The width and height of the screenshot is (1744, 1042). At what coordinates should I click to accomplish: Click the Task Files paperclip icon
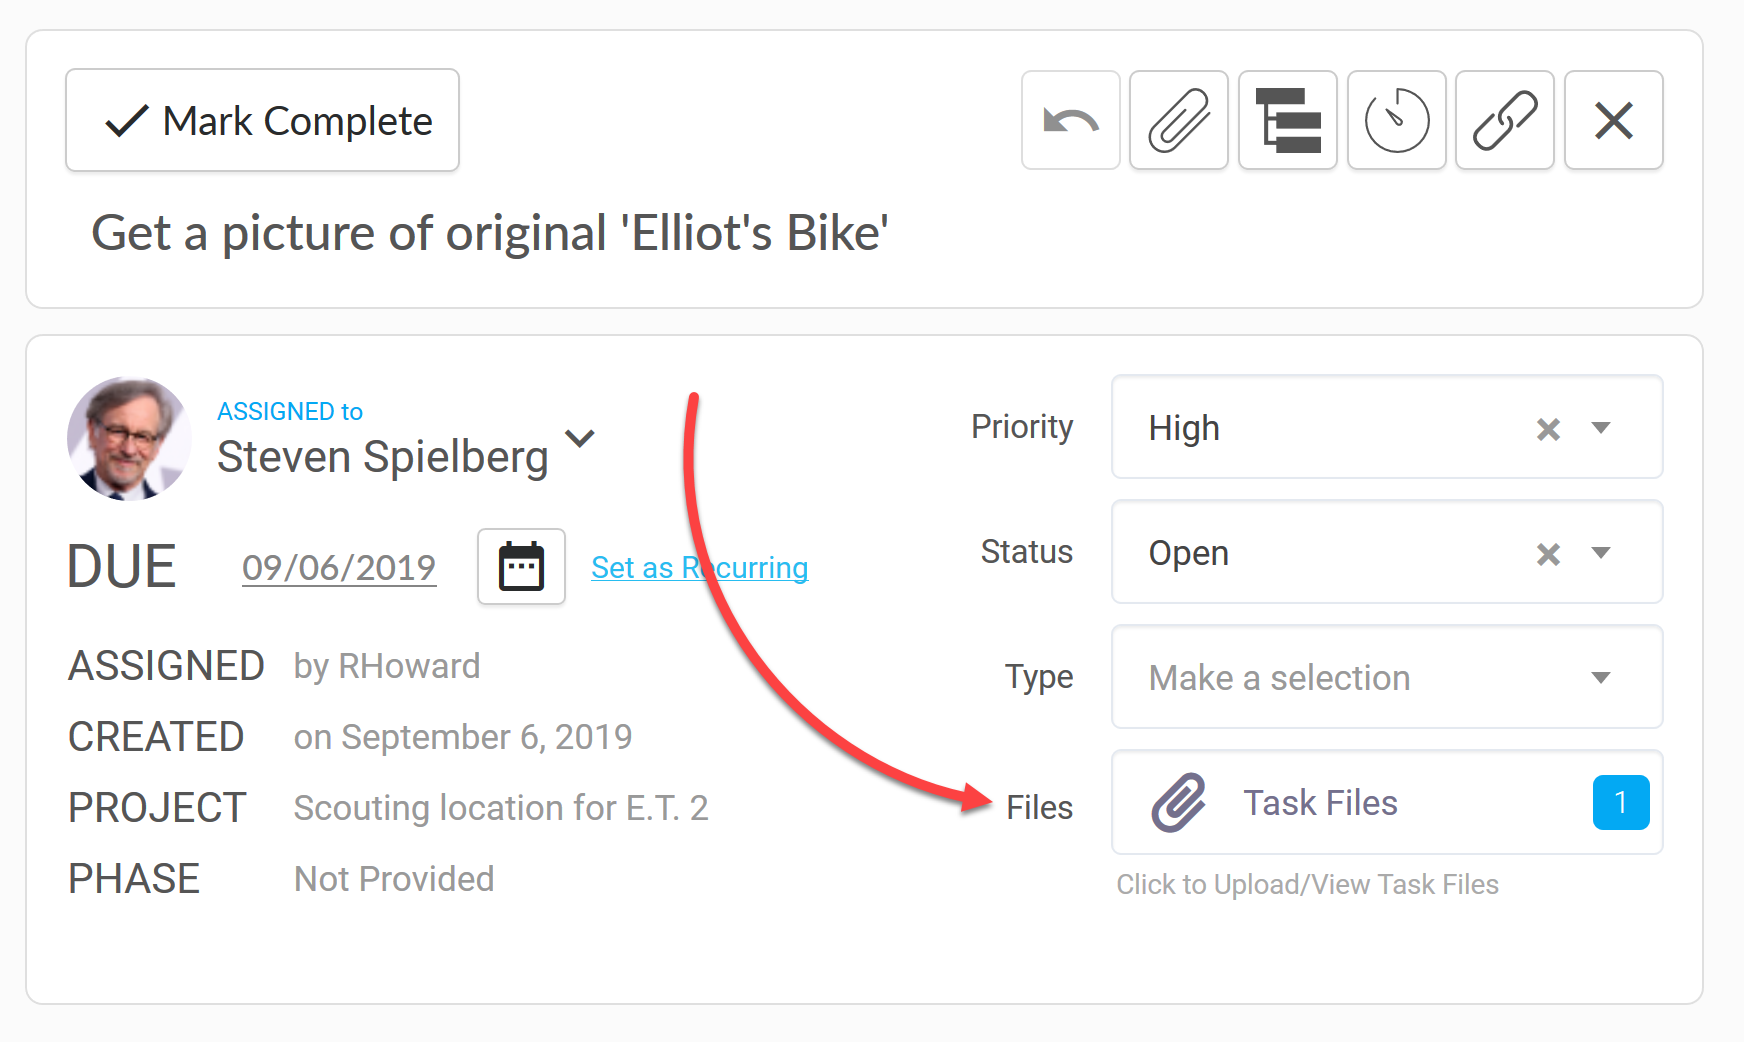click(1179, 802)
